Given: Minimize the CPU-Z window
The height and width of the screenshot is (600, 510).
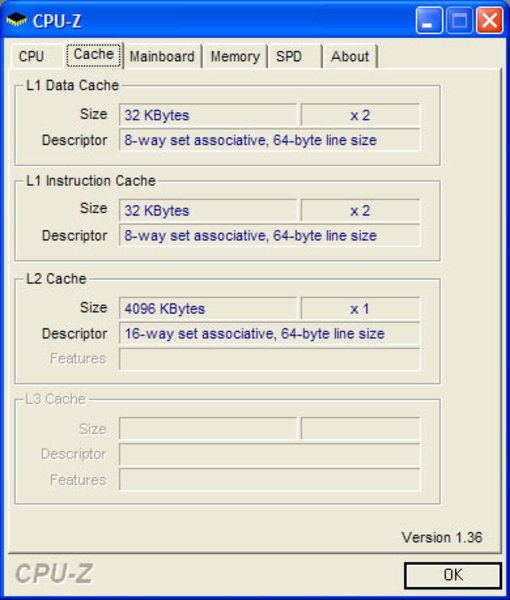Looking at the screenshot, I should 429,21.
